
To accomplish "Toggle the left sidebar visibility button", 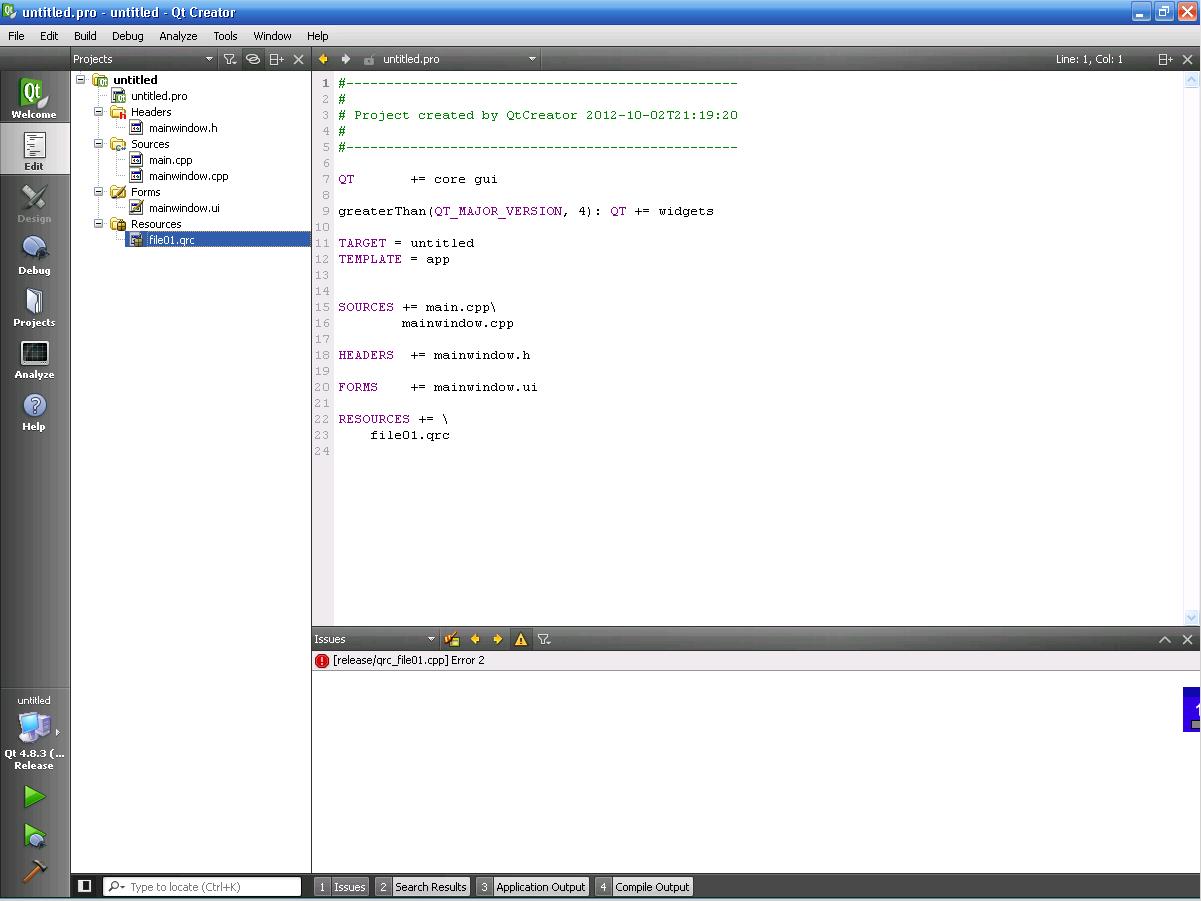I will pyautogui.click(x=85, y=886).
